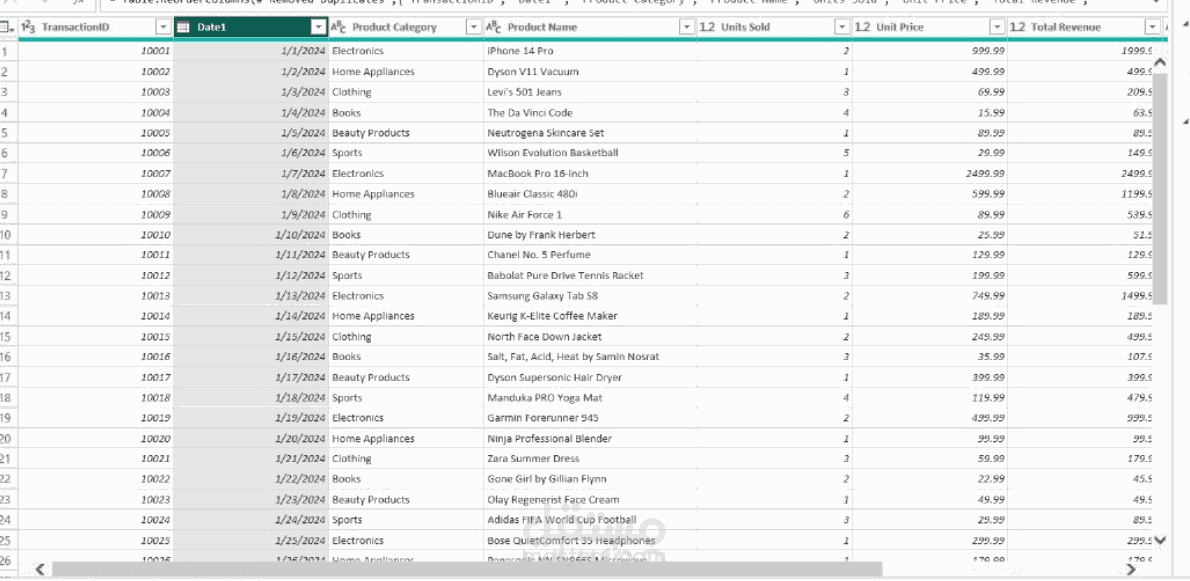Select row number 13
The width and height of the screenshot is (1190, 581).
[x=8, y=296]
